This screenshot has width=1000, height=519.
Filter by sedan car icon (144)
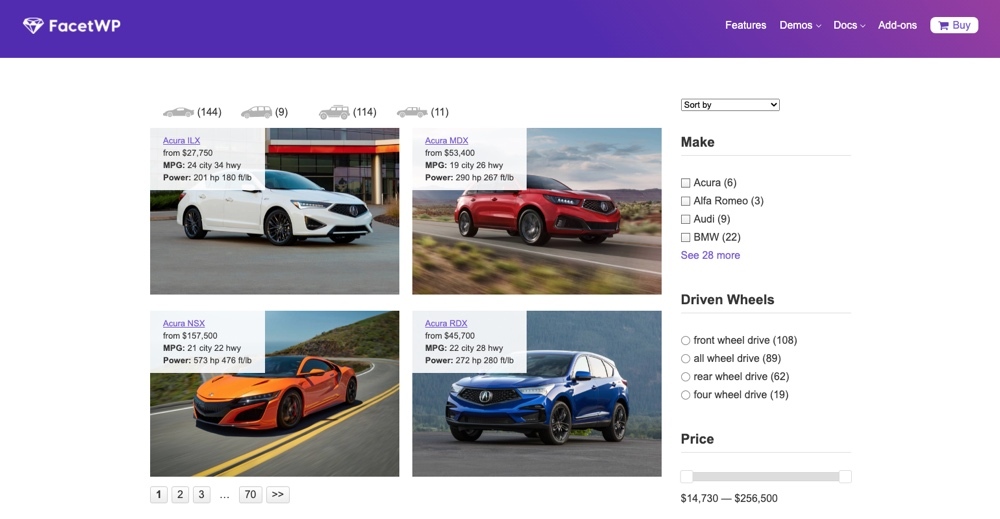179,112
